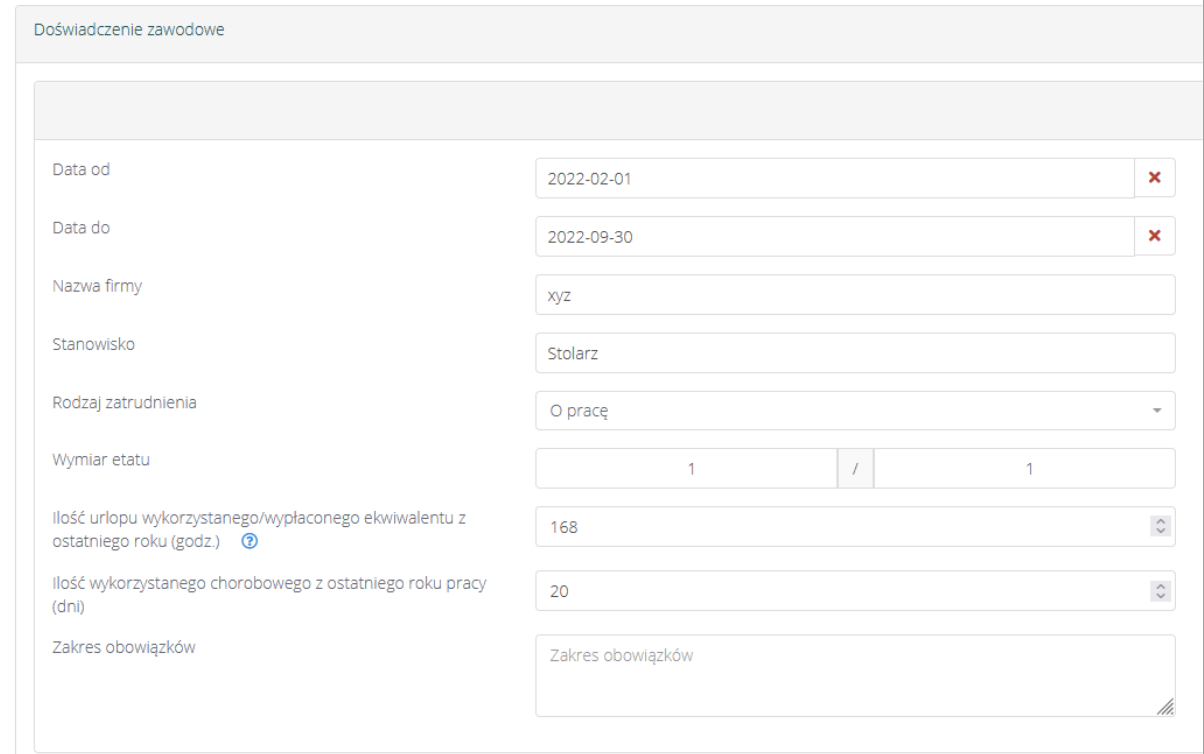The height and width of the screenshot is (754, 1204).
Task: Open date picker in Data od field
Action: click(x=834, y=179)
